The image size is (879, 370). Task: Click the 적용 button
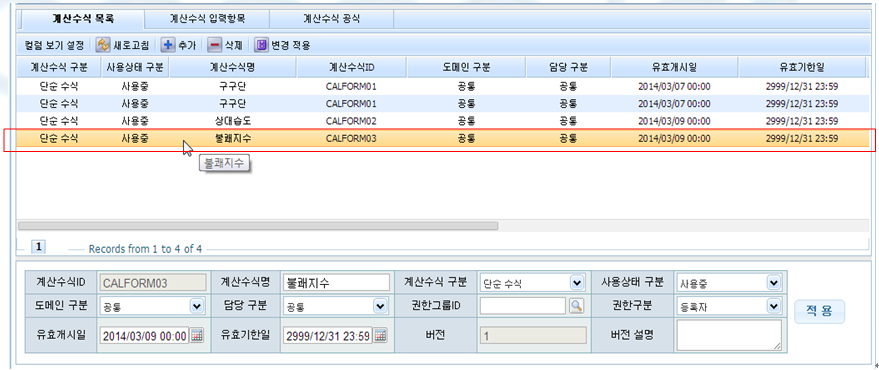819,311
